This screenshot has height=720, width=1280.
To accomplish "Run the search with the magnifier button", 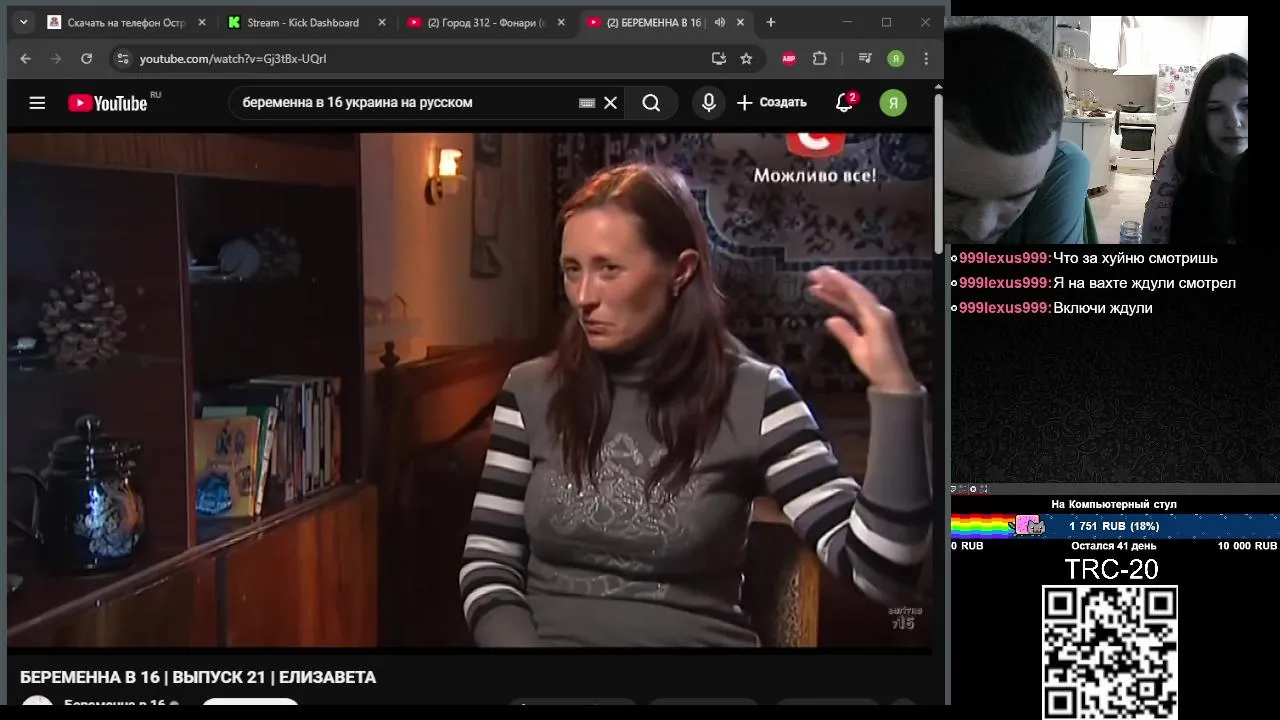I will coord(651,102).
